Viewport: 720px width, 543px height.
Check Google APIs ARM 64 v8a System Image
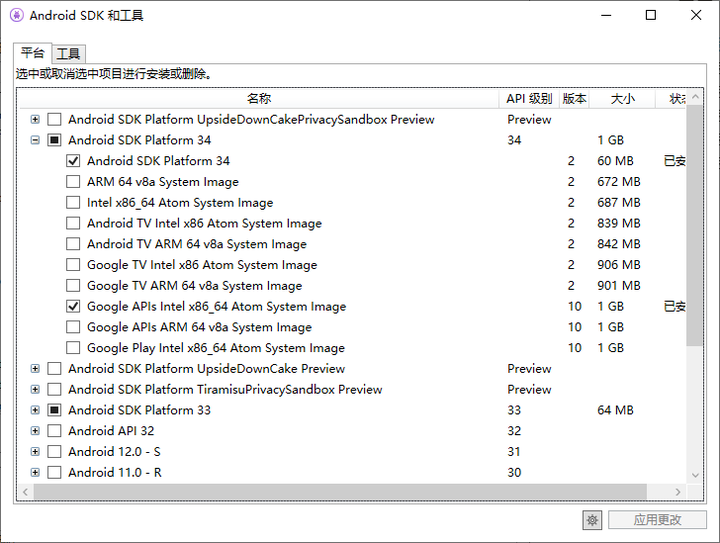point(73,327)
